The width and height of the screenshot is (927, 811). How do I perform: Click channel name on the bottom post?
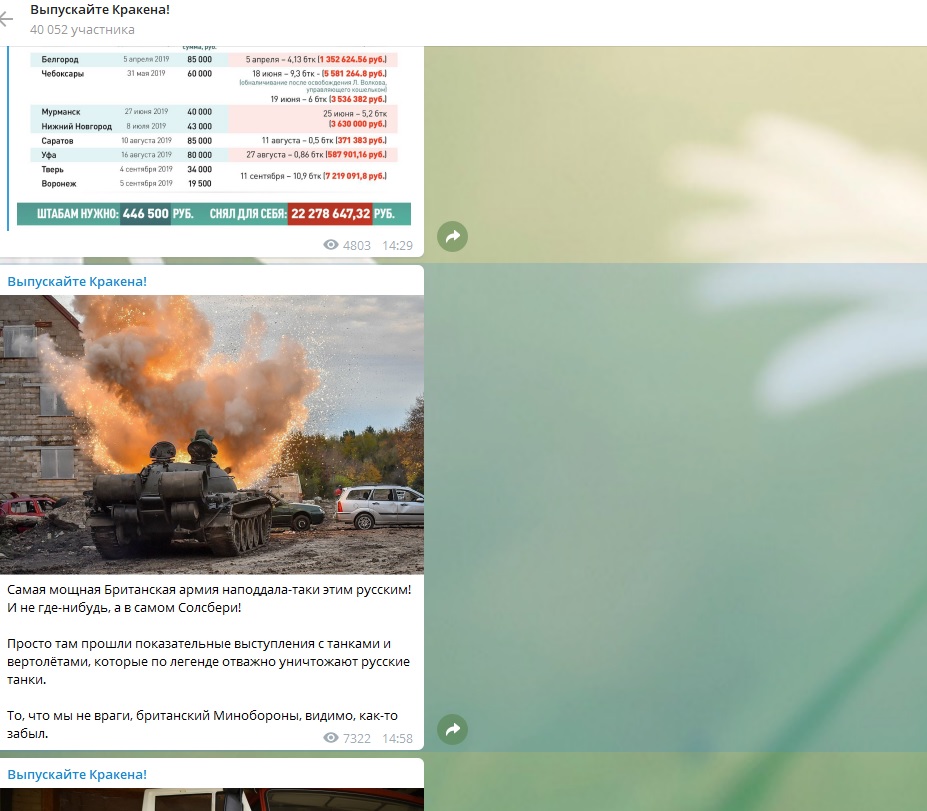77,774
